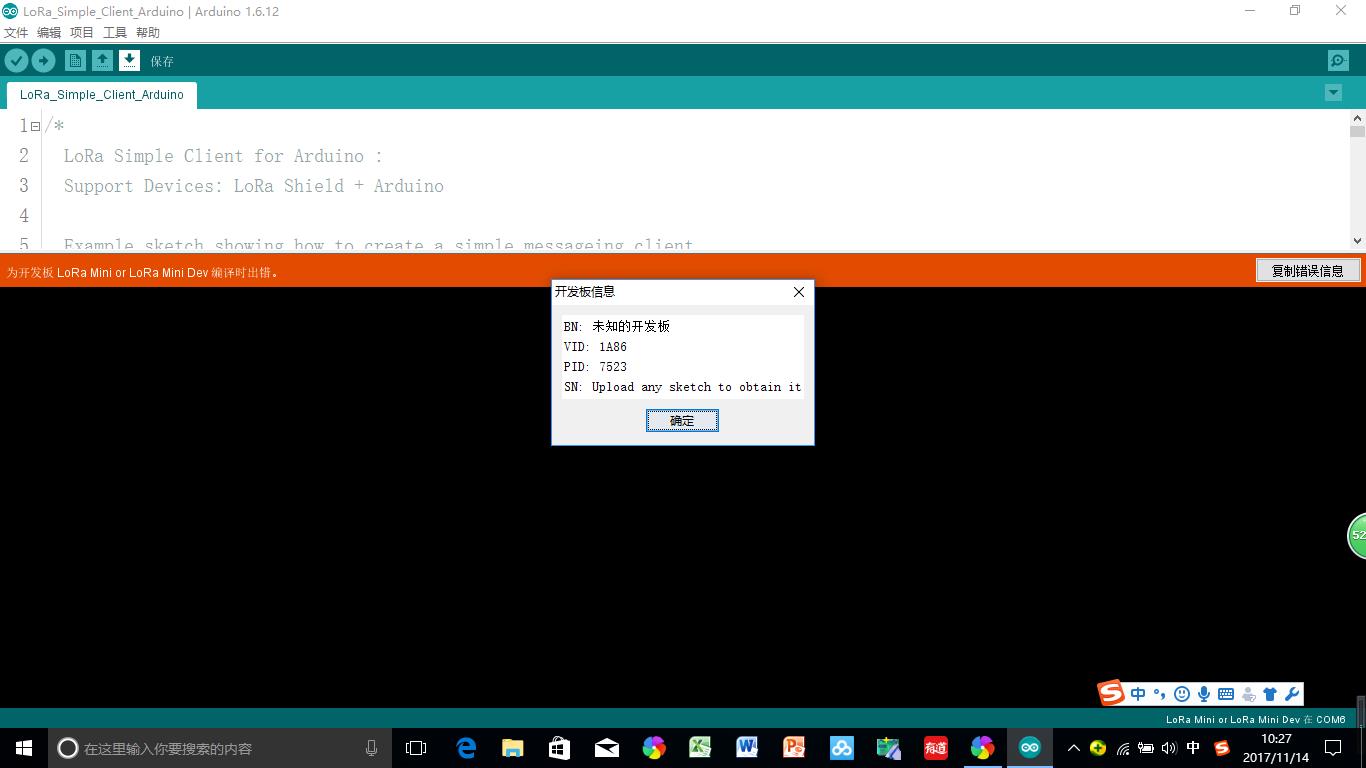Click the Sogou skin shirt icon

coord(1270,694)
